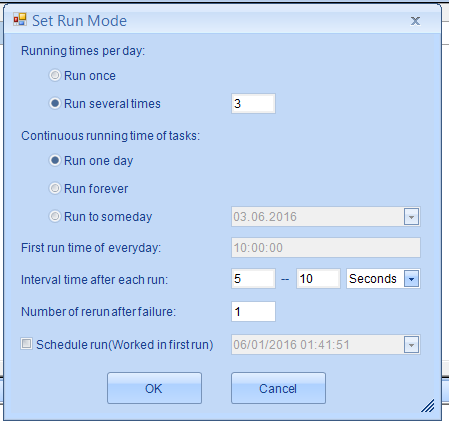Viewport: 449px width, 428px height.
Task: Click the First run time field 10:00:00
Action: click(326, 248)
